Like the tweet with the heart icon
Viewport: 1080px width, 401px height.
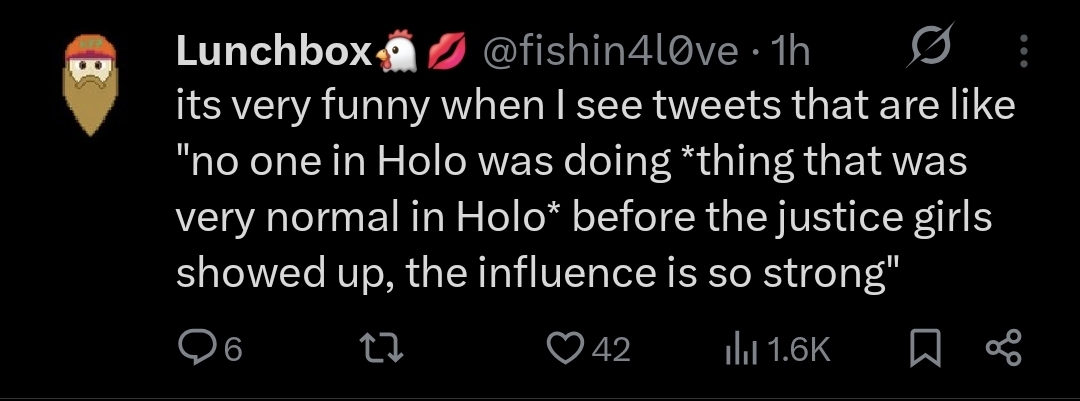coord(567,348)
